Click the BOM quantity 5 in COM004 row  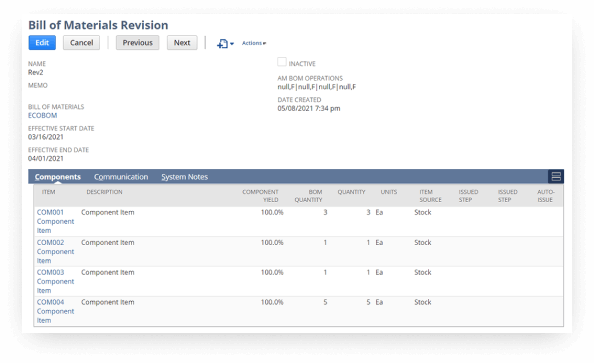325,302
